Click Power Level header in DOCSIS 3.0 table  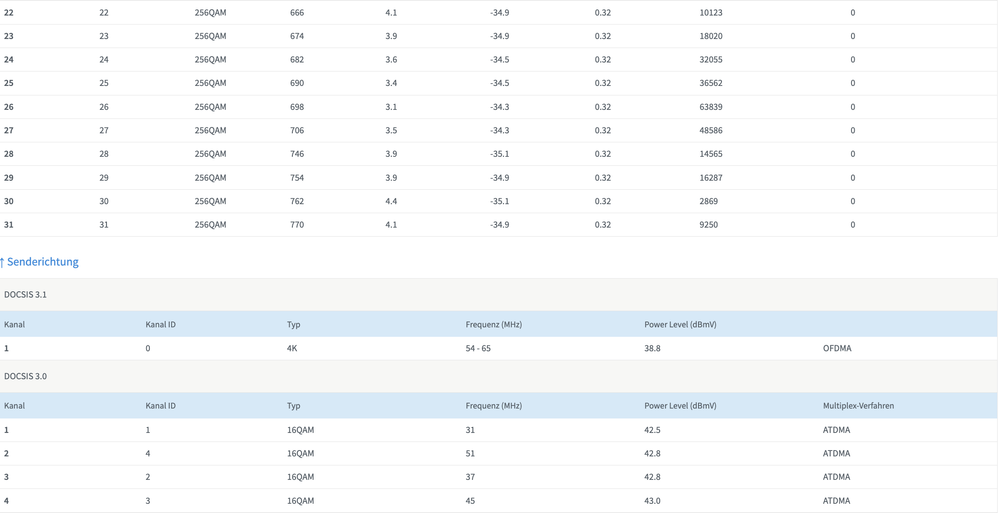pyautogui.click(x=680, y=406)
